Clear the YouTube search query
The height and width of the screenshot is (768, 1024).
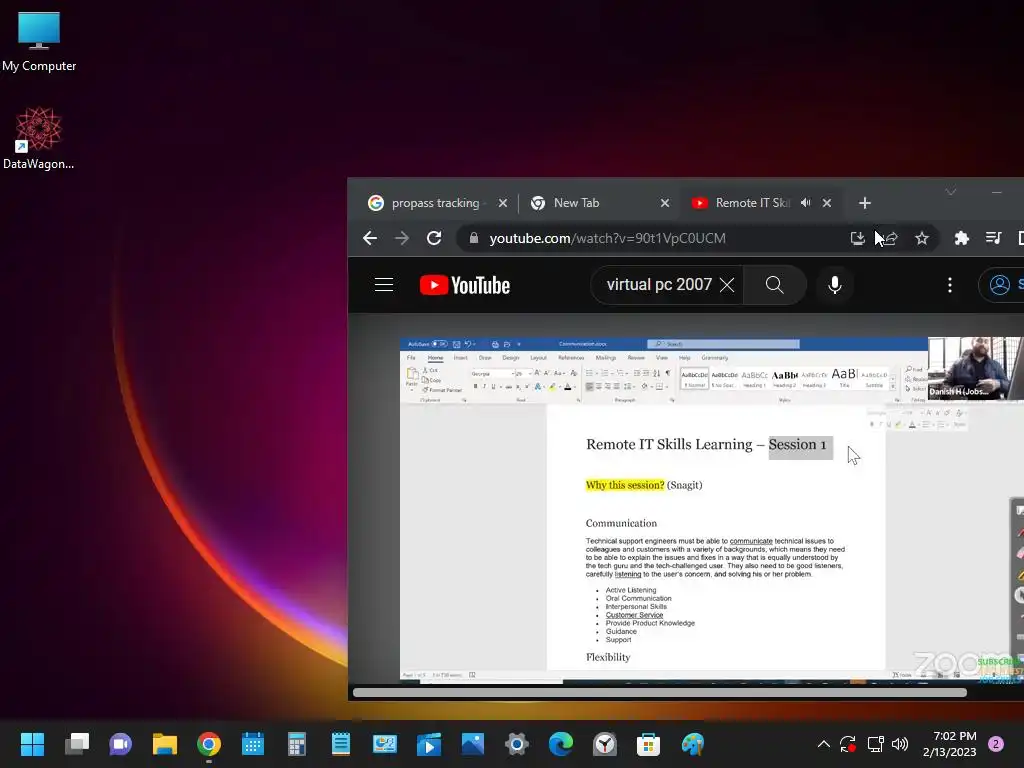click(727, 285)
